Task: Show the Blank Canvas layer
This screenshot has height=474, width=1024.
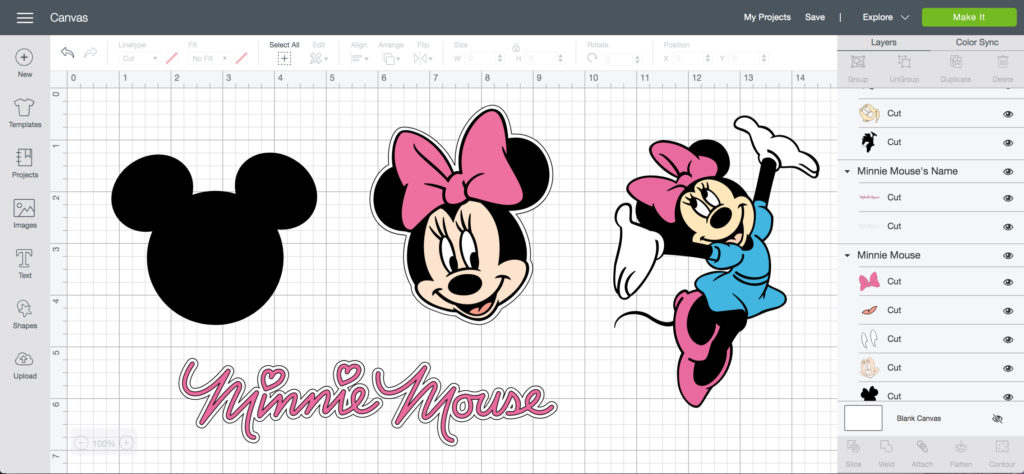Action: click(x=997, y=419)
